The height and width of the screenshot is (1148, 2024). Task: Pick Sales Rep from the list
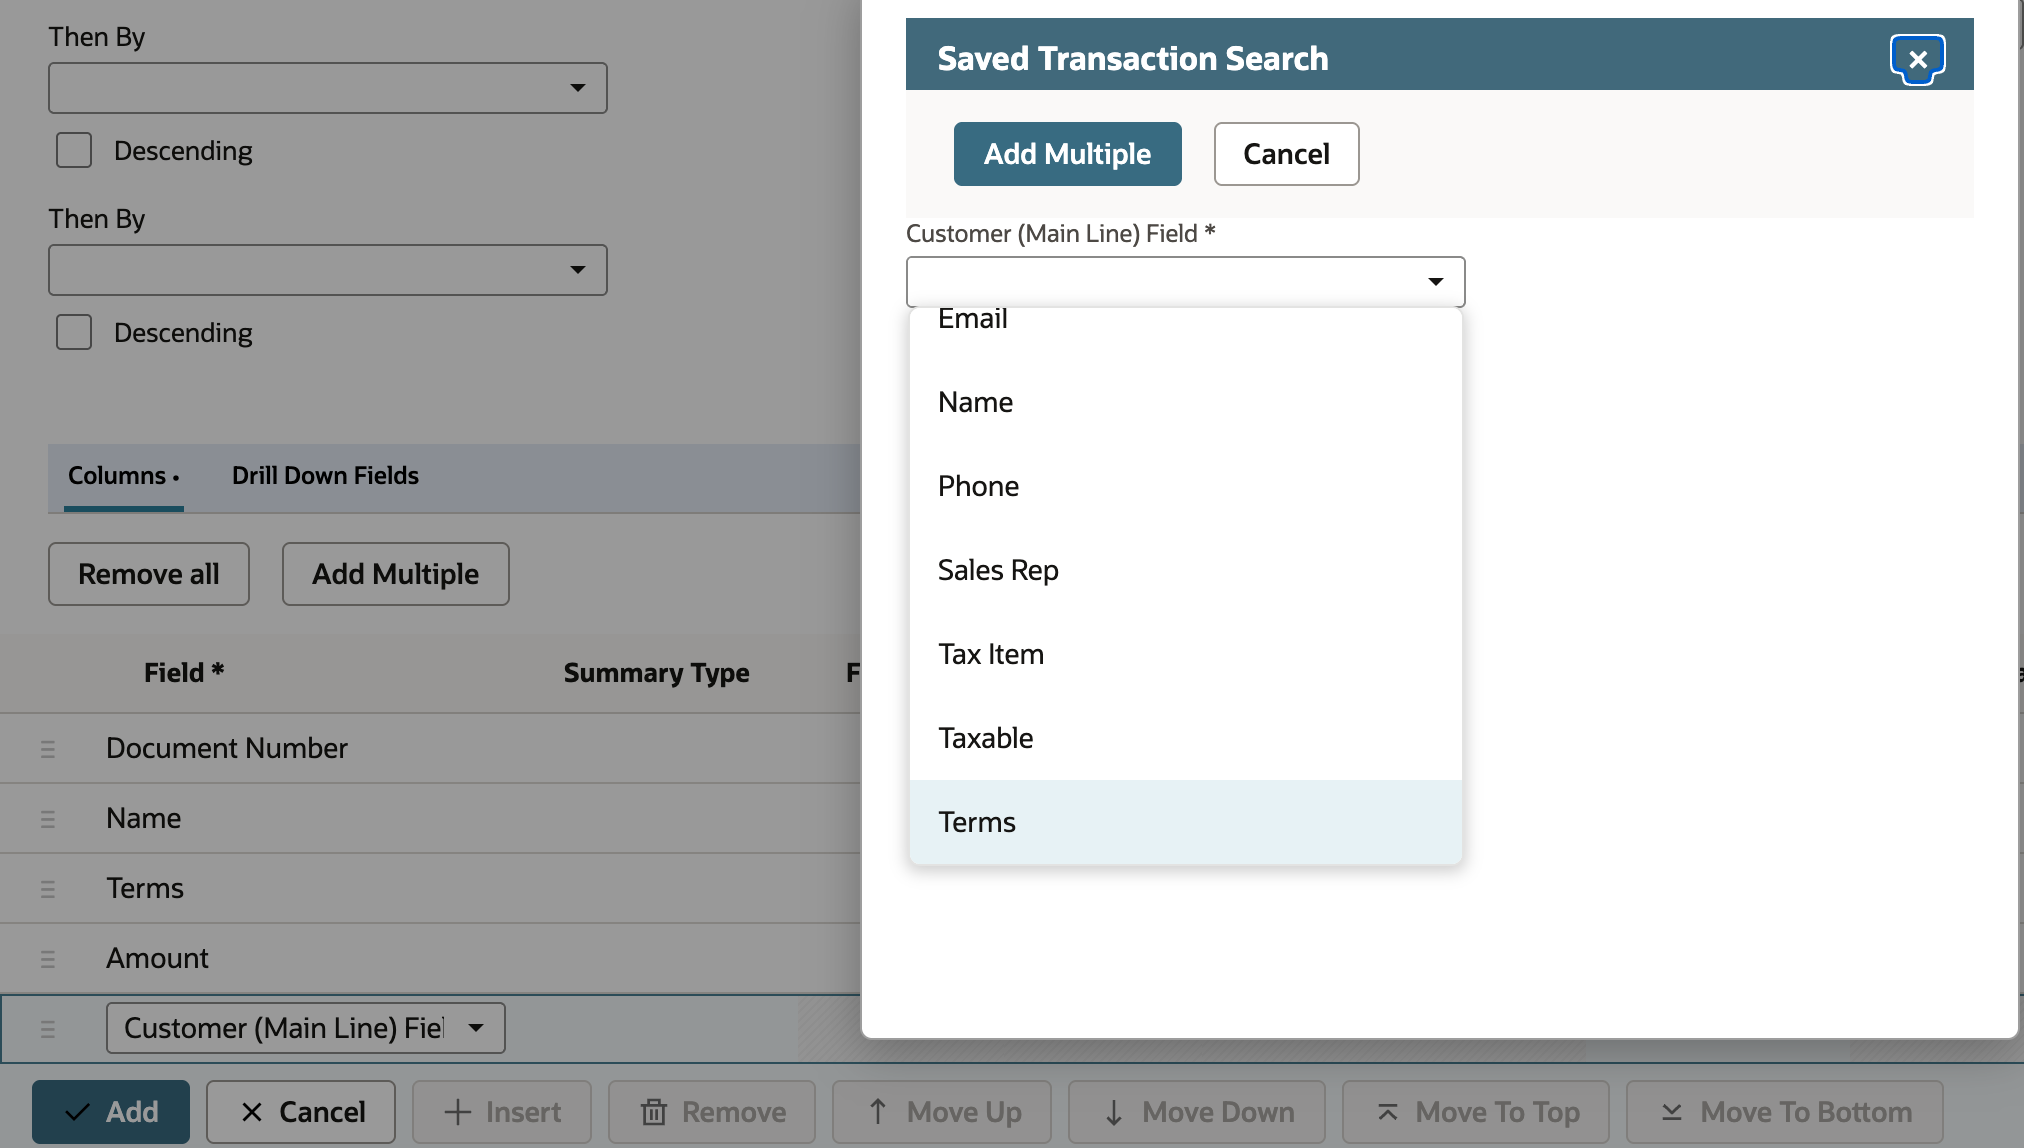[x=1186, y=570]
